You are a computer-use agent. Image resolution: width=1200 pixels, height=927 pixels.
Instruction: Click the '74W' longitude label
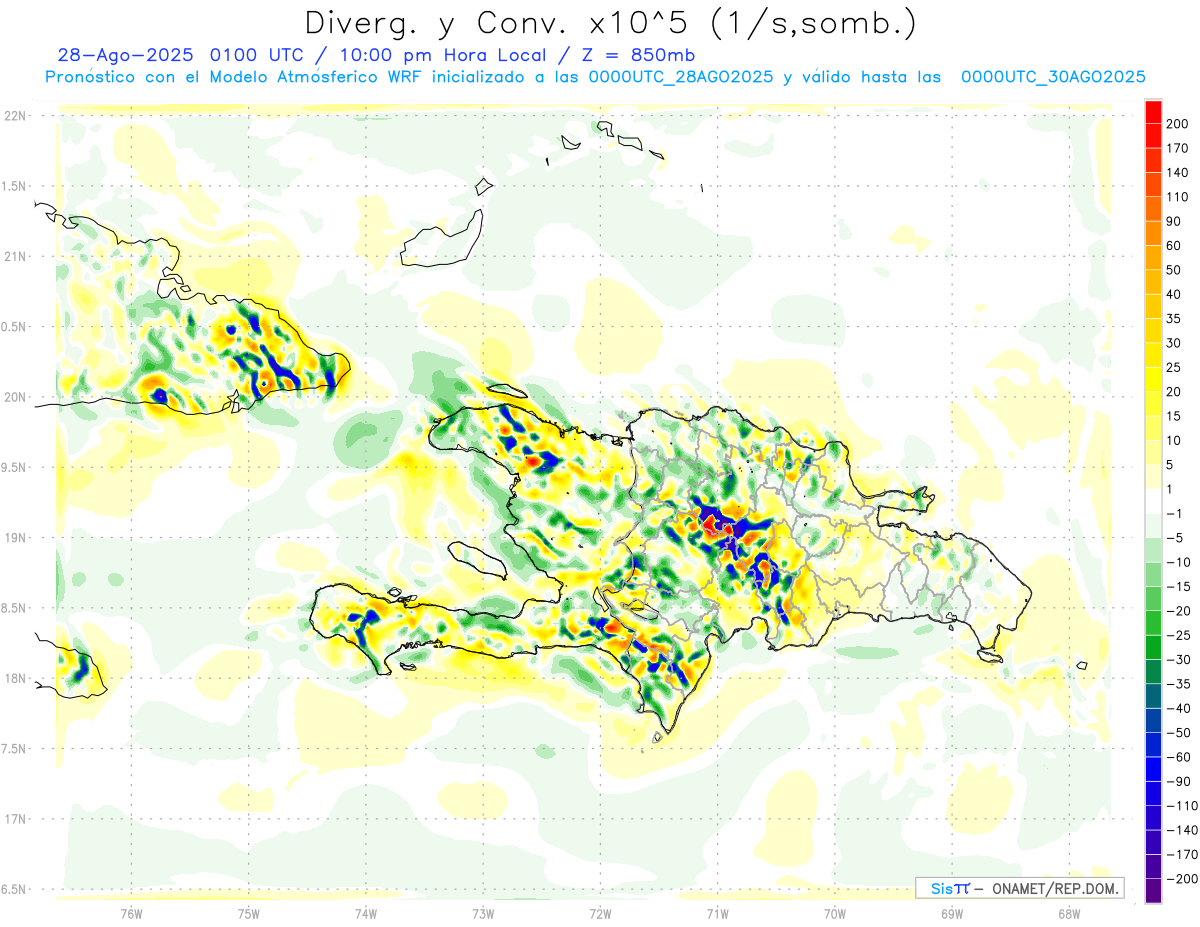(x=366, y=914)
